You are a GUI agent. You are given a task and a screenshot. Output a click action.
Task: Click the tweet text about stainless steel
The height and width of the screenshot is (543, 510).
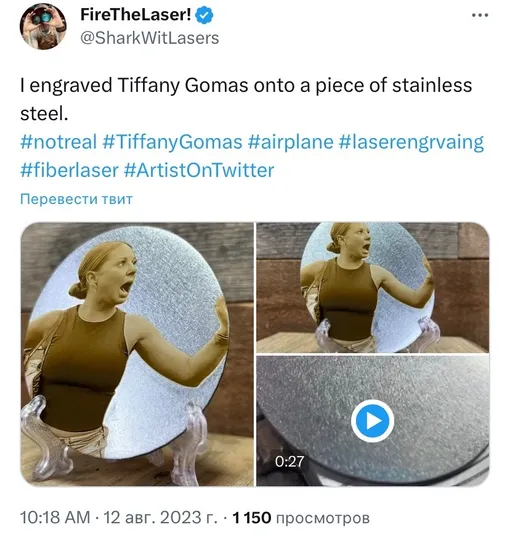click(x=246, y=99)
